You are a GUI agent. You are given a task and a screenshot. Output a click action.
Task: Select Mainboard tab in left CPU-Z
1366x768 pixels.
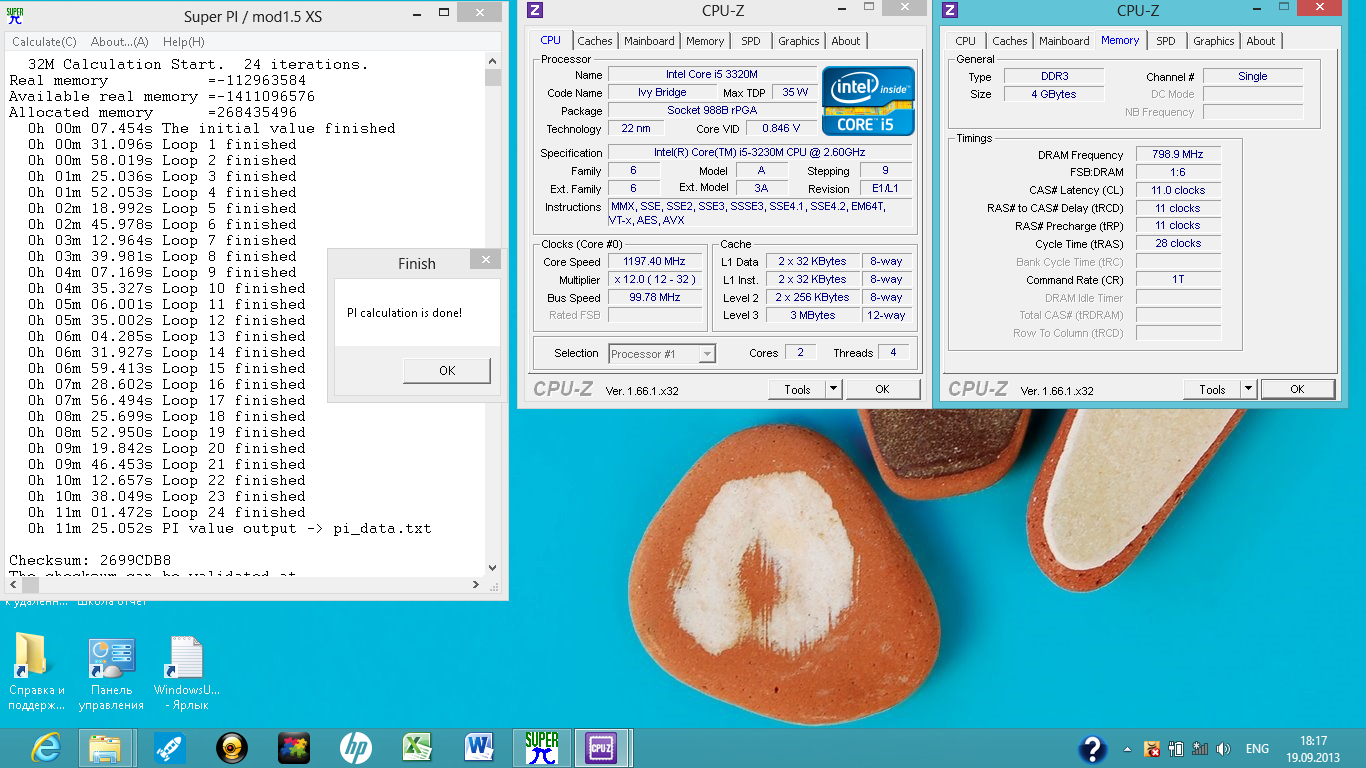(x=649, y=41)
